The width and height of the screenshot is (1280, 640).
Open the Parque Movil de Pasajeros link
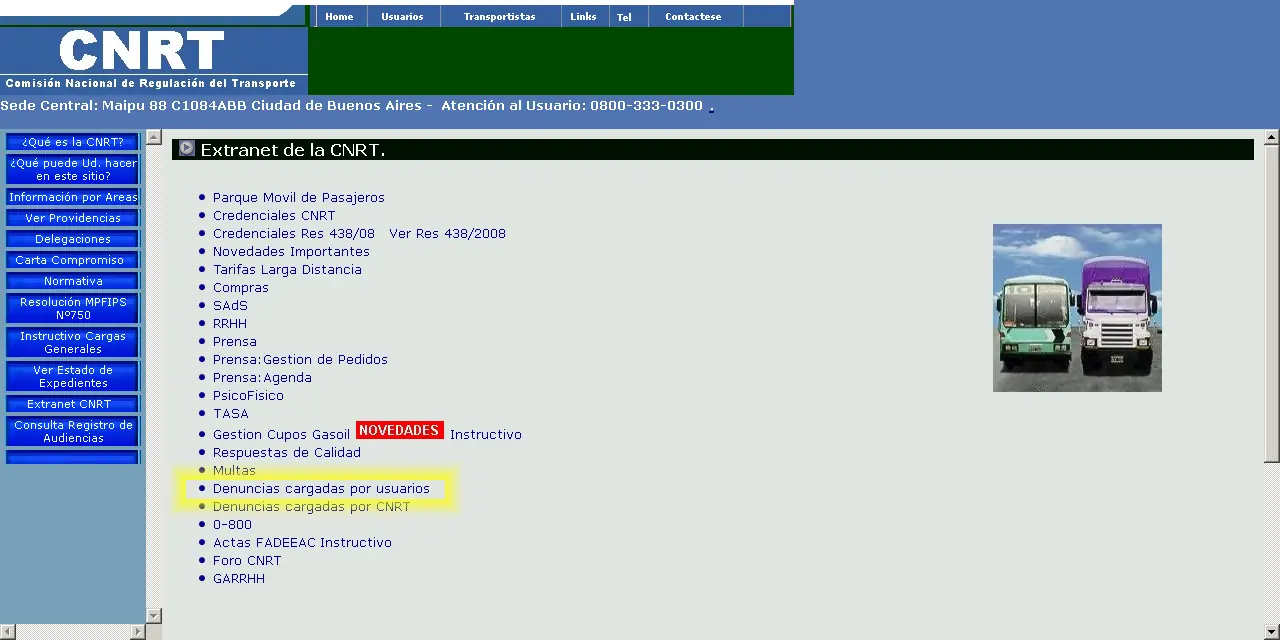tap(298, 198)
